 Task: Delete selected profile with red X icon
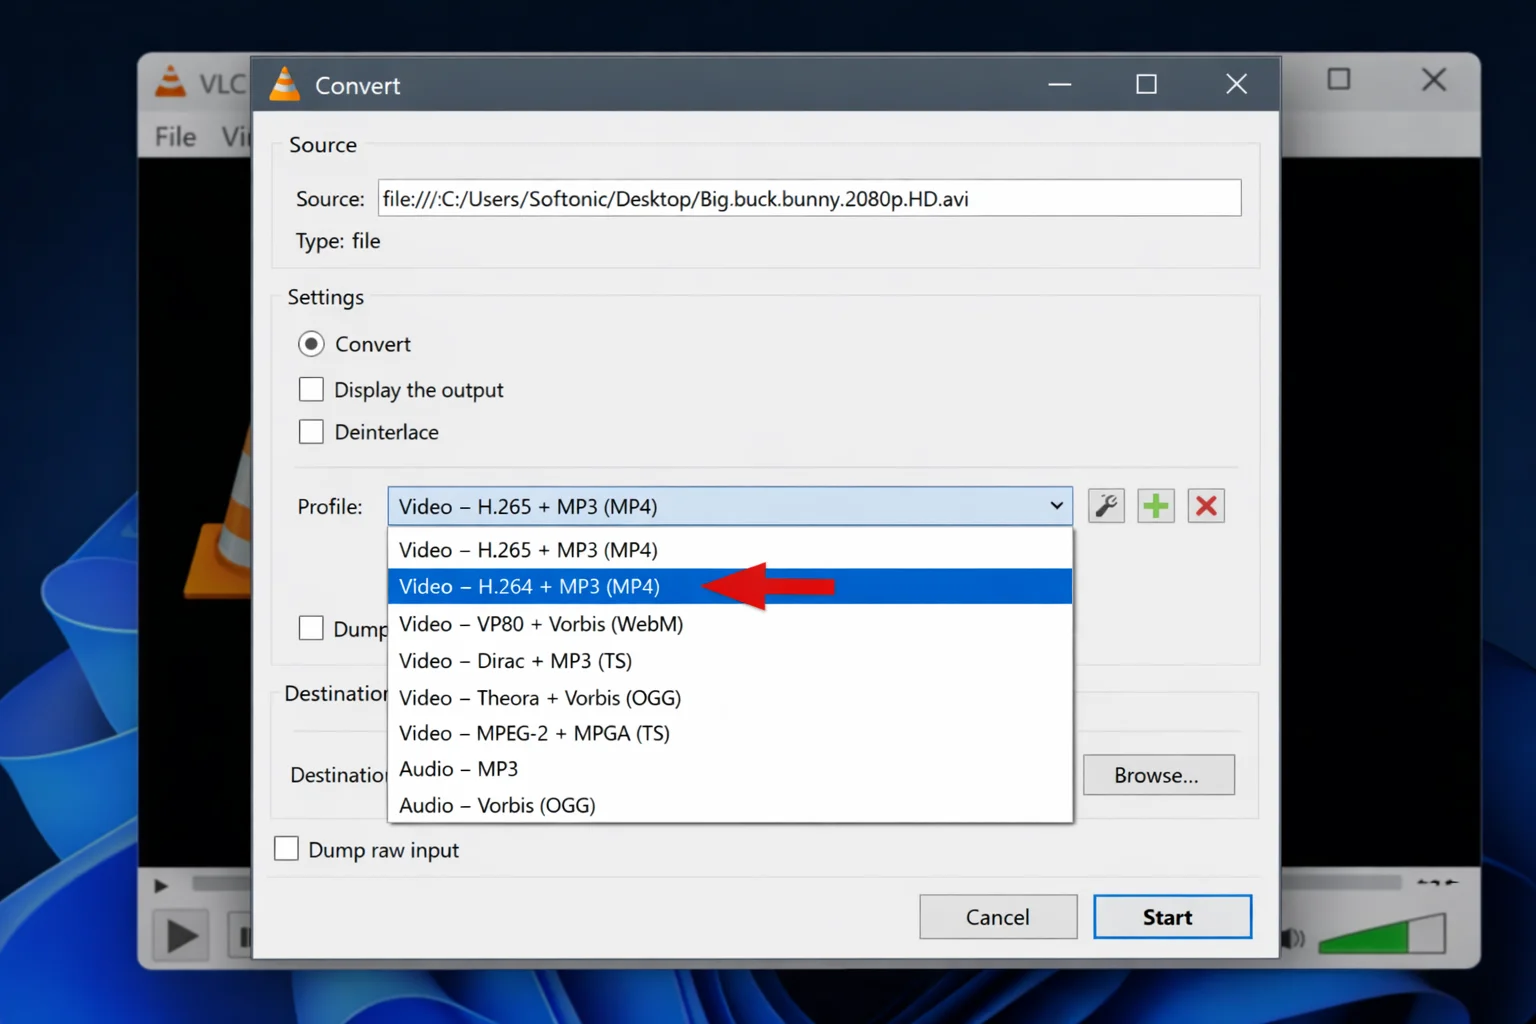[1206, 506]
